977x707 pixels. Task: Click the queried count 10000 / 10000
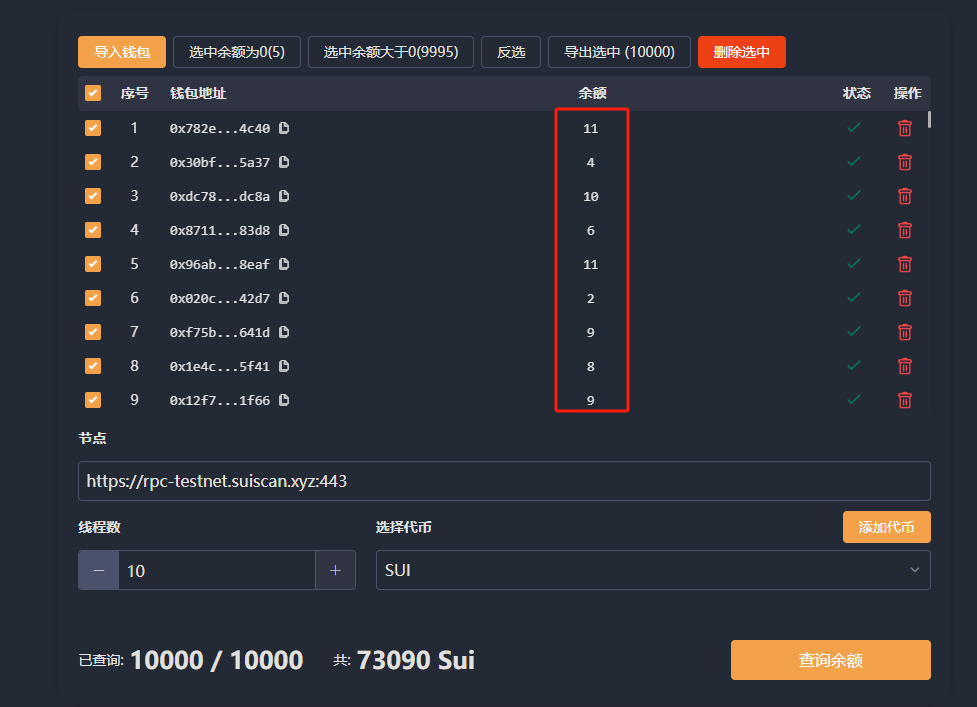217,660
